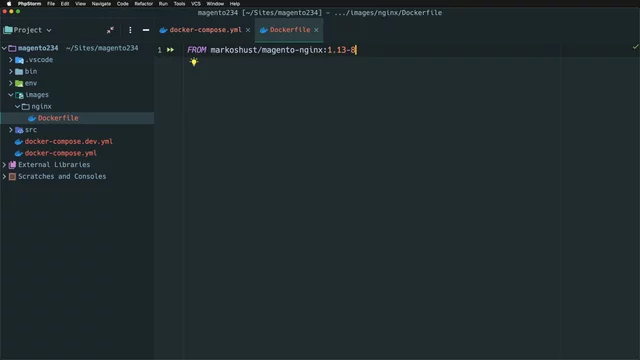Close the Dockerfile tab
This screenshot has width=640, height=360.
coord(316,30)
